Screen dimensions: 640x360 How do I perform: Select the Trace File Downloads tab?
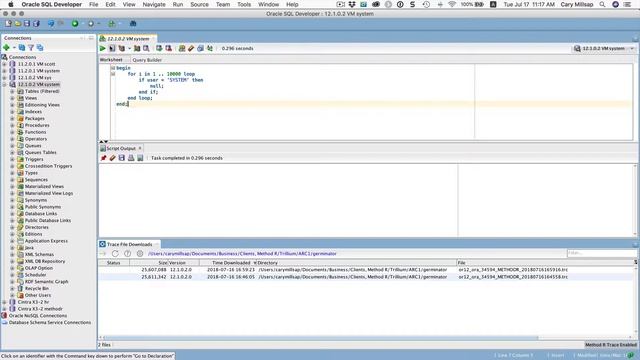point(129,244)
